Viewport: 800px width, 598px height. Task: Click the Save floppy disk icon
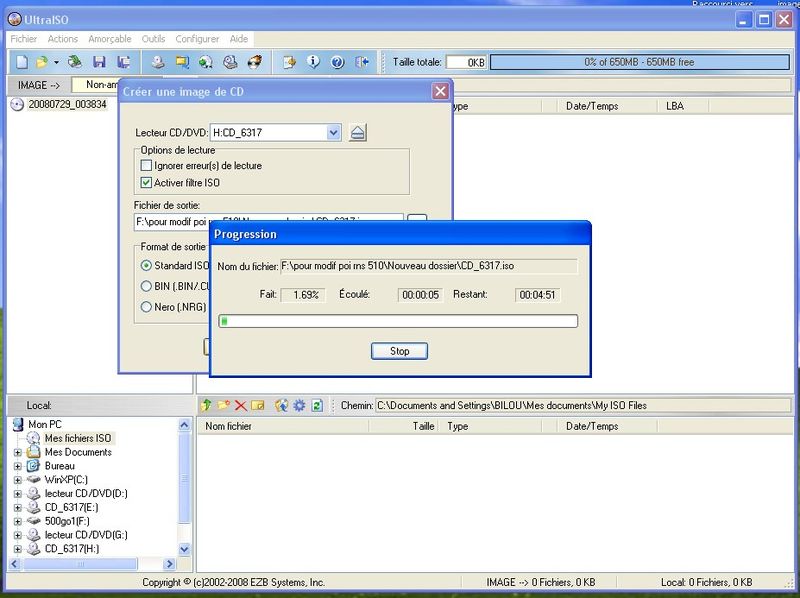[99, 62]
